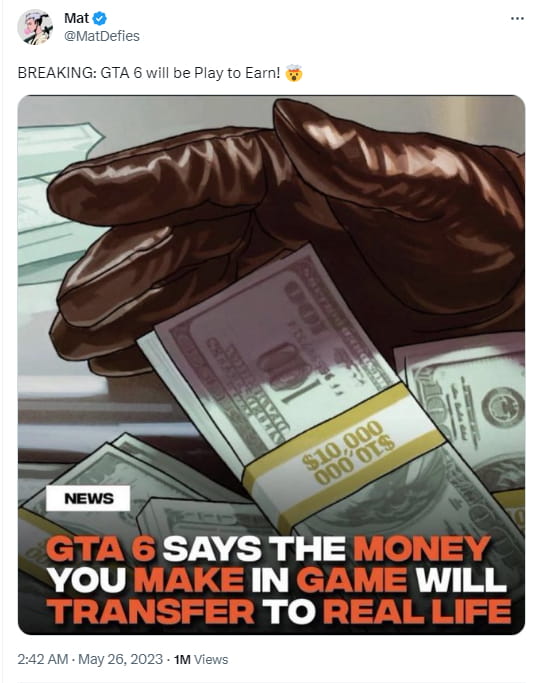This screenshot has height=683, width=540.
Task: Open the @MatDefies handle link
Action: click(x=102, y=36)
